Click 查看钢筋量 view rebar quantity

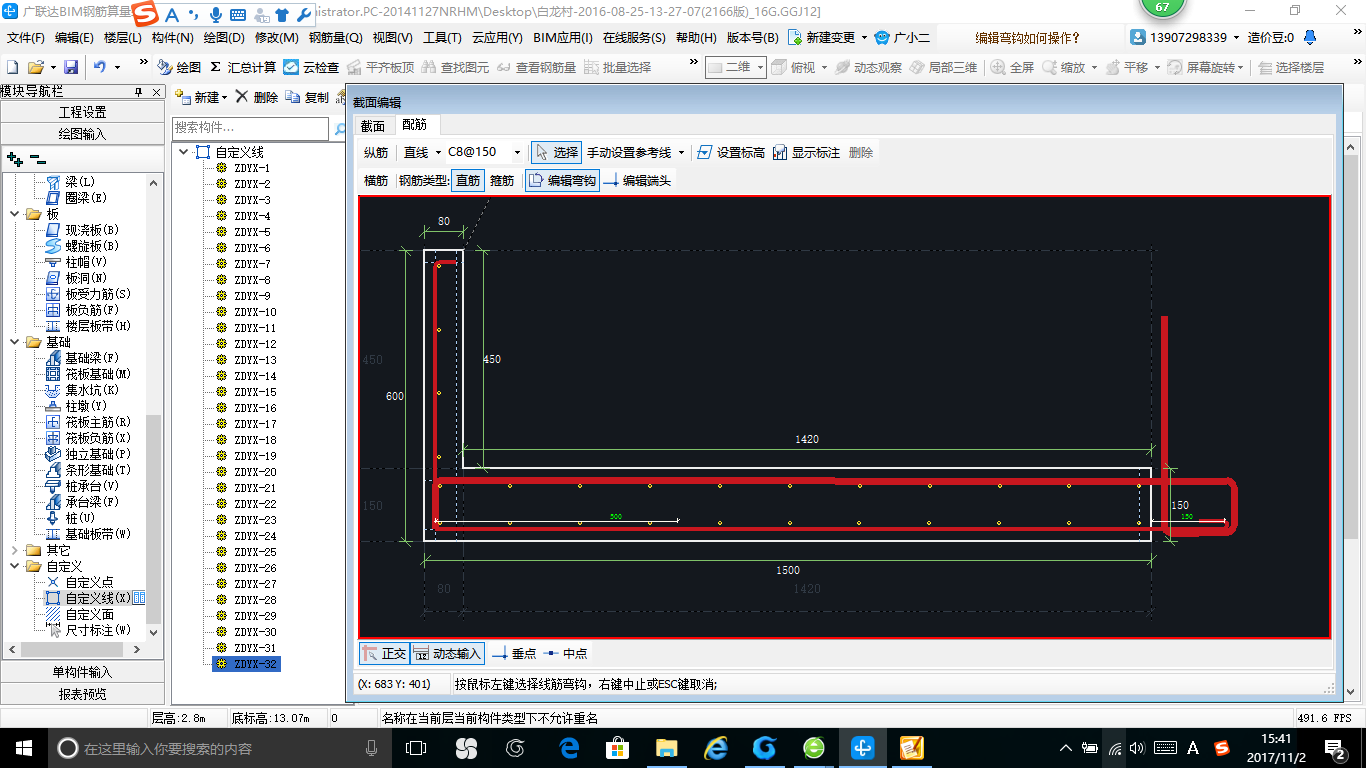(x=536, y=67)
